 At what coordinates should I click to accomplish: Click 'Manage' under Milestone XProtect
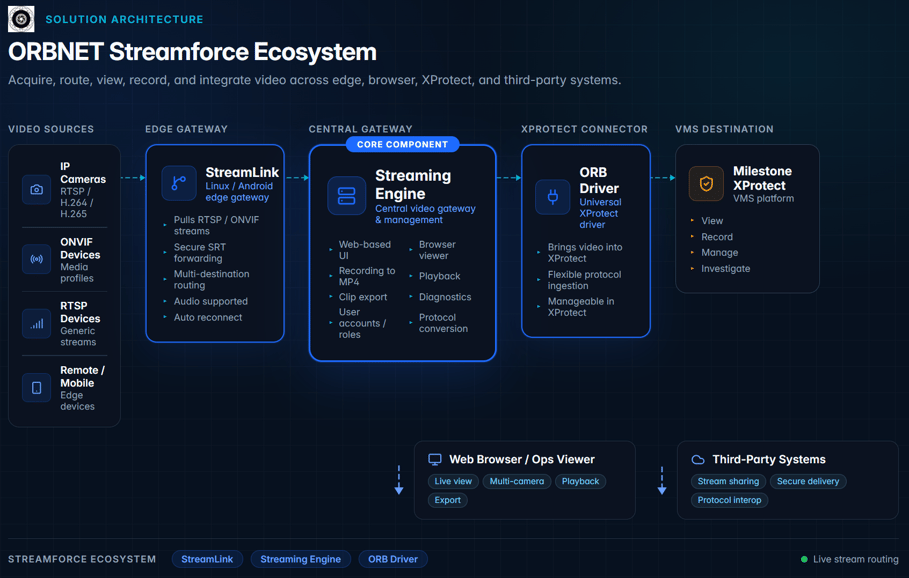pos(719,253)
